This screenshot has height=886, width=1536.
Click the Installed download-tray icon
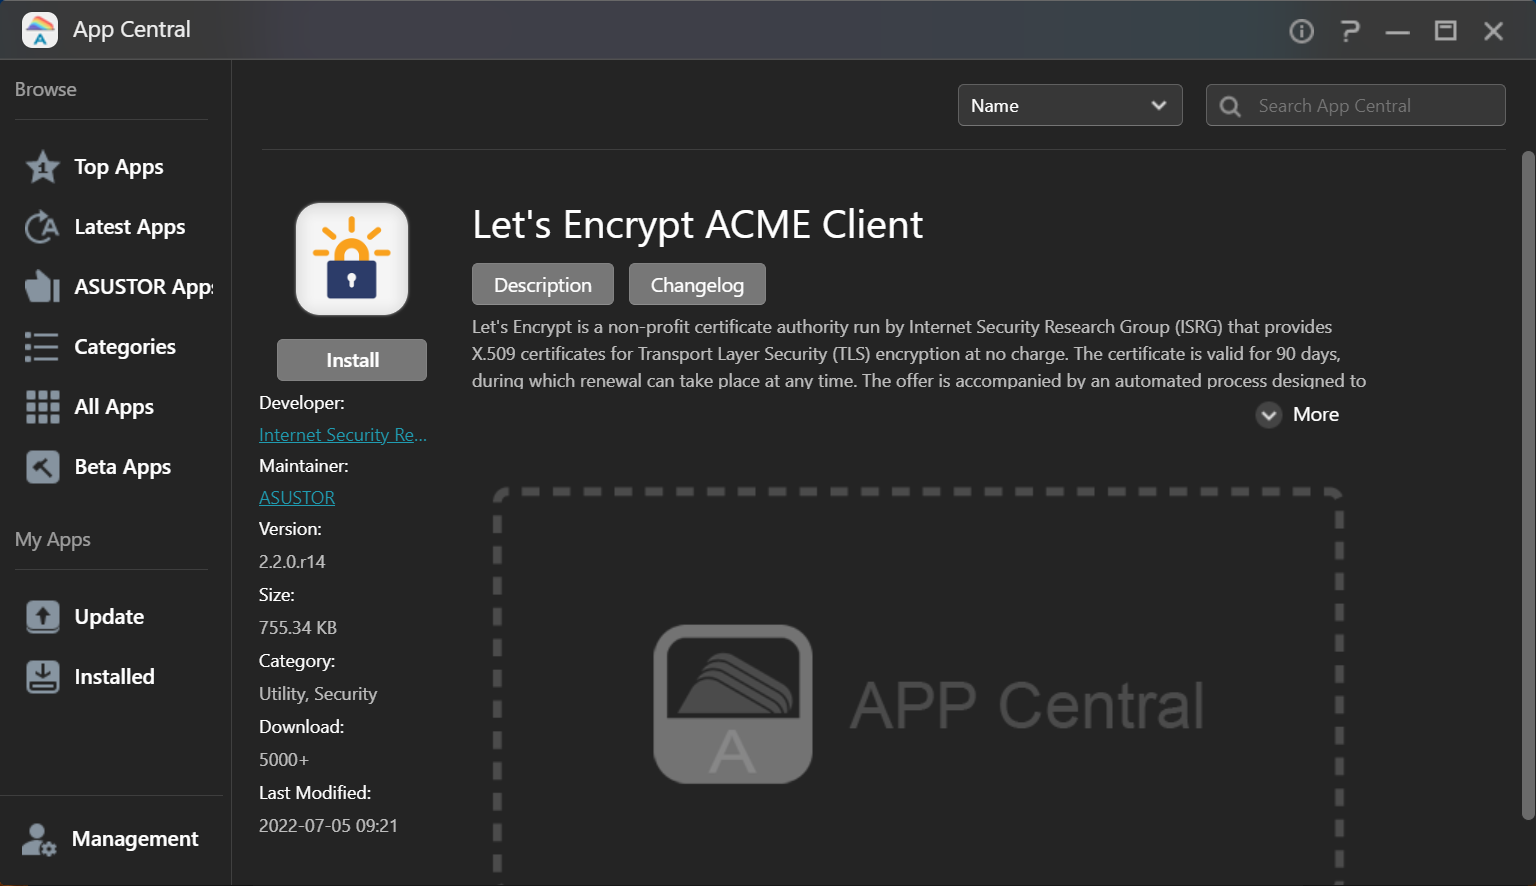click(x=42, y=677)
